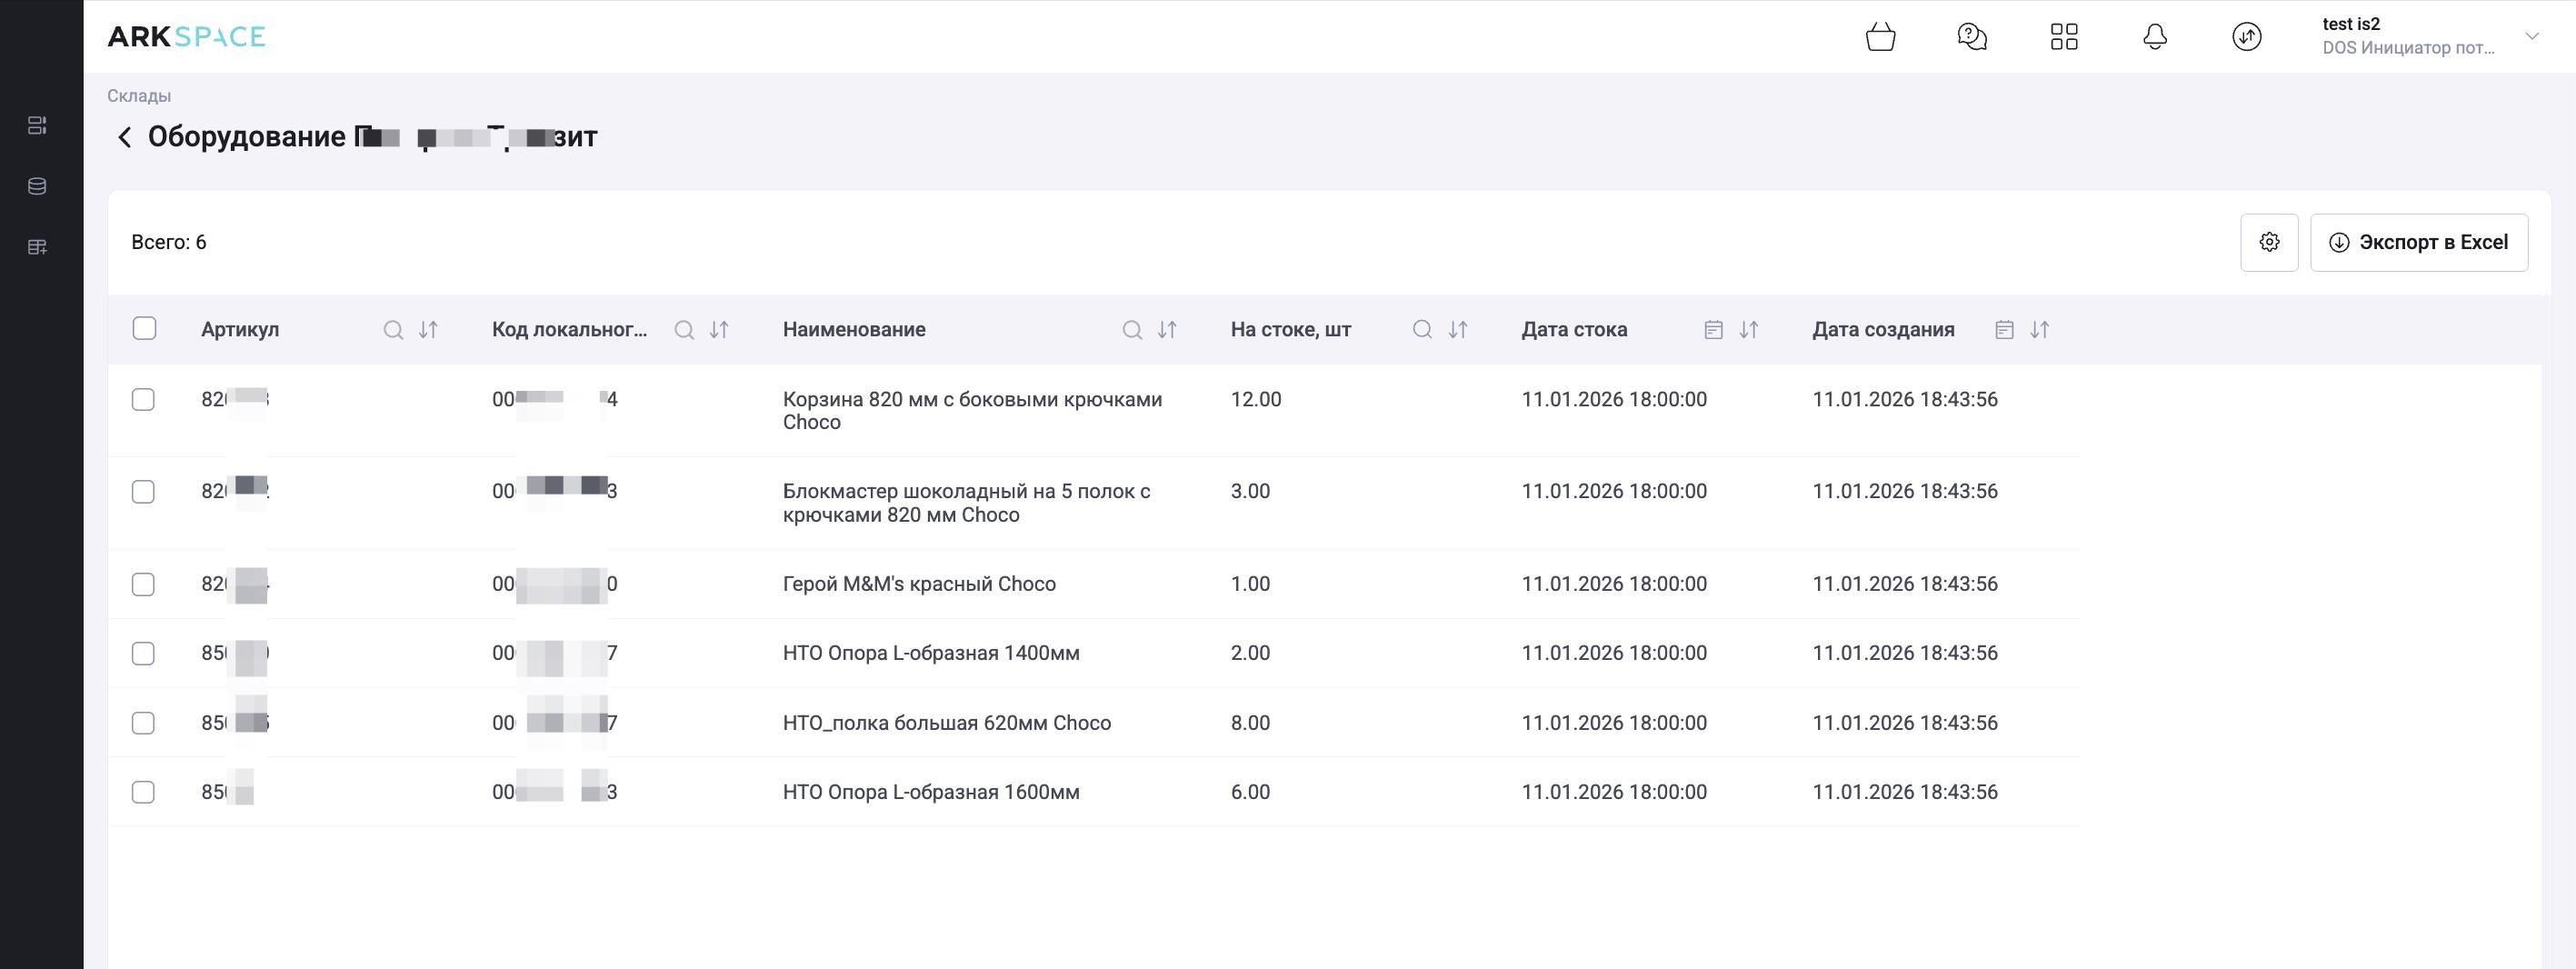
Task: Toggle the select-all checkbox in header
Action: [144, 329]
